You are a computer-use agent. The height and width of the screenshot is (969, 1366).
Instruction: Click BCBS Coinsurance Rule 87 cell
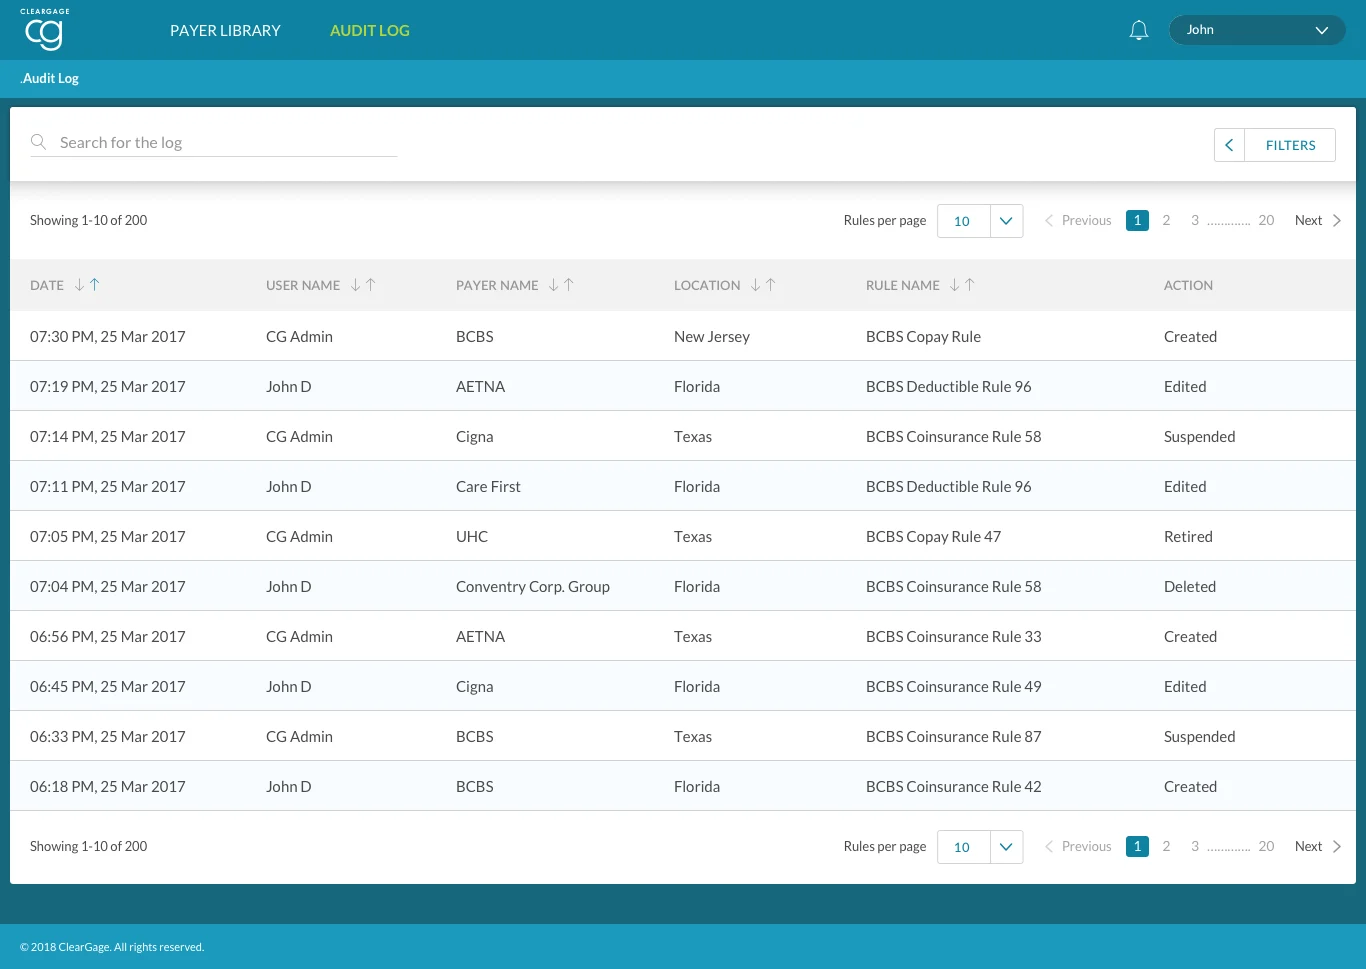coord(953,736)
